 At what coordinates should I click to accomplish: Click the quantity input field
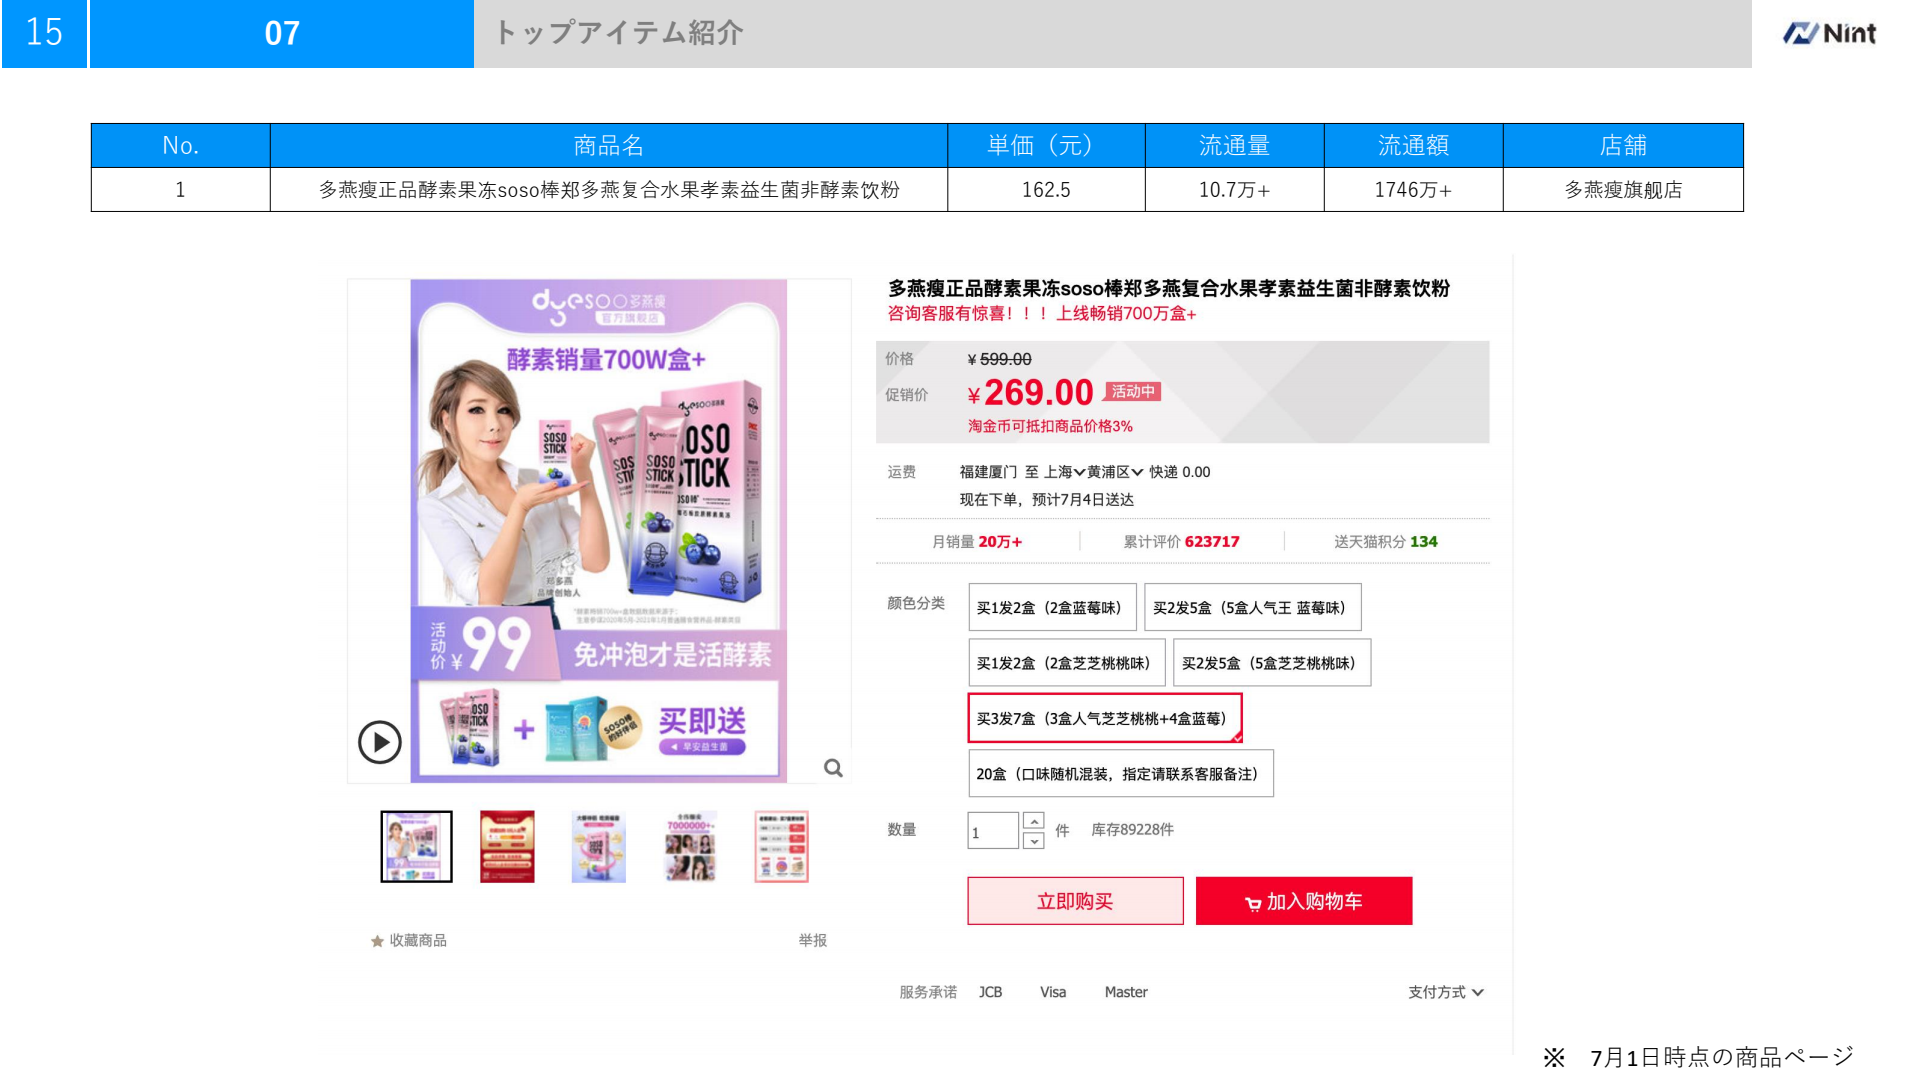[992, 831]
